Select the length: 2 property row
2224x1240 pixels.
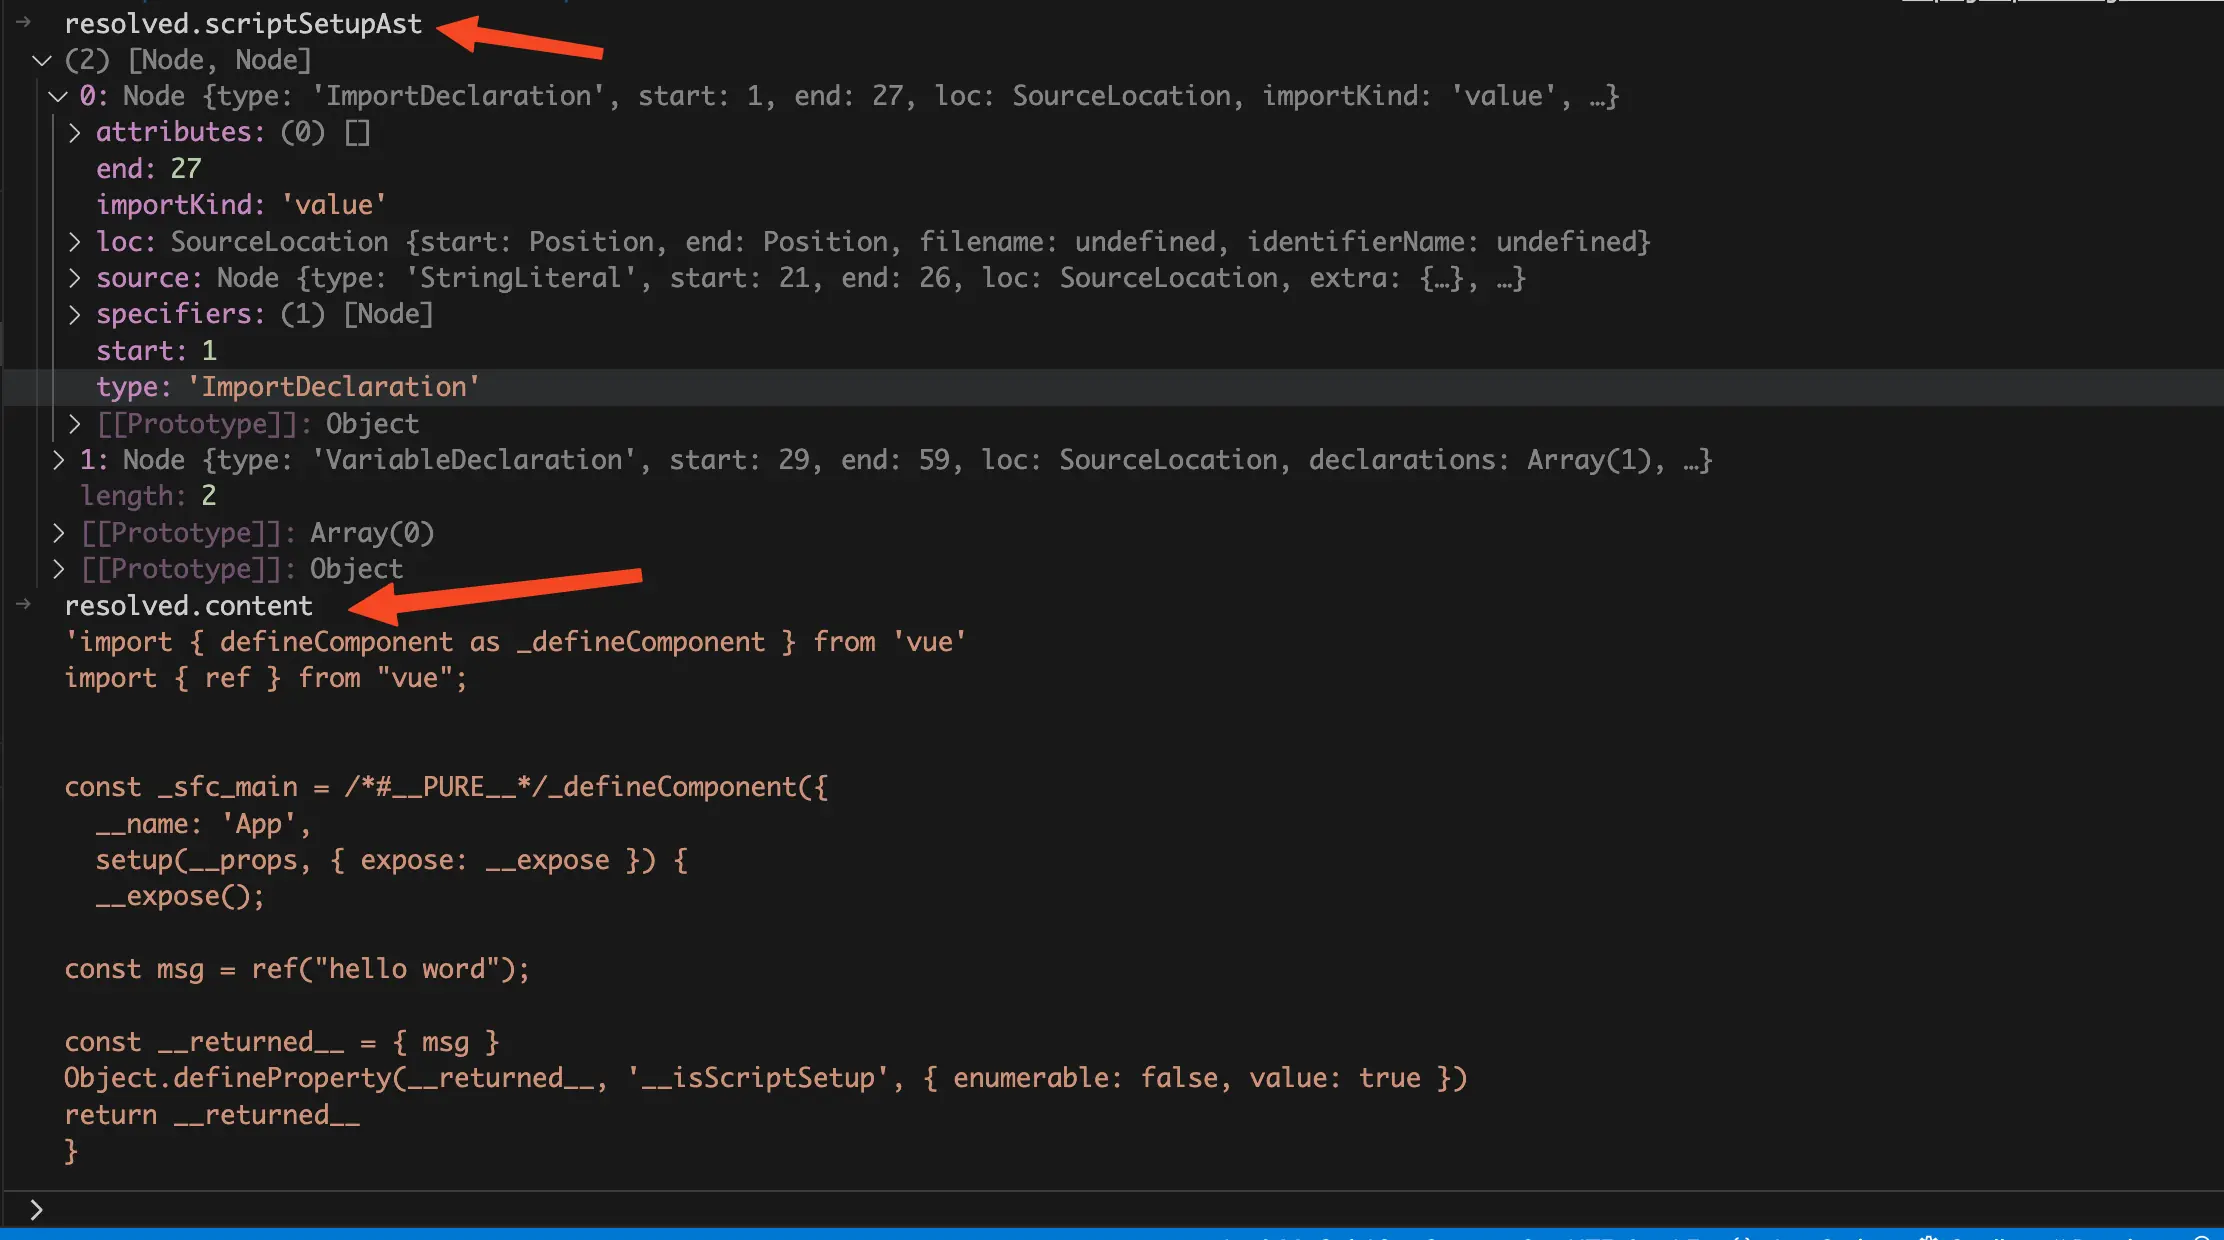tap(148, 496)
